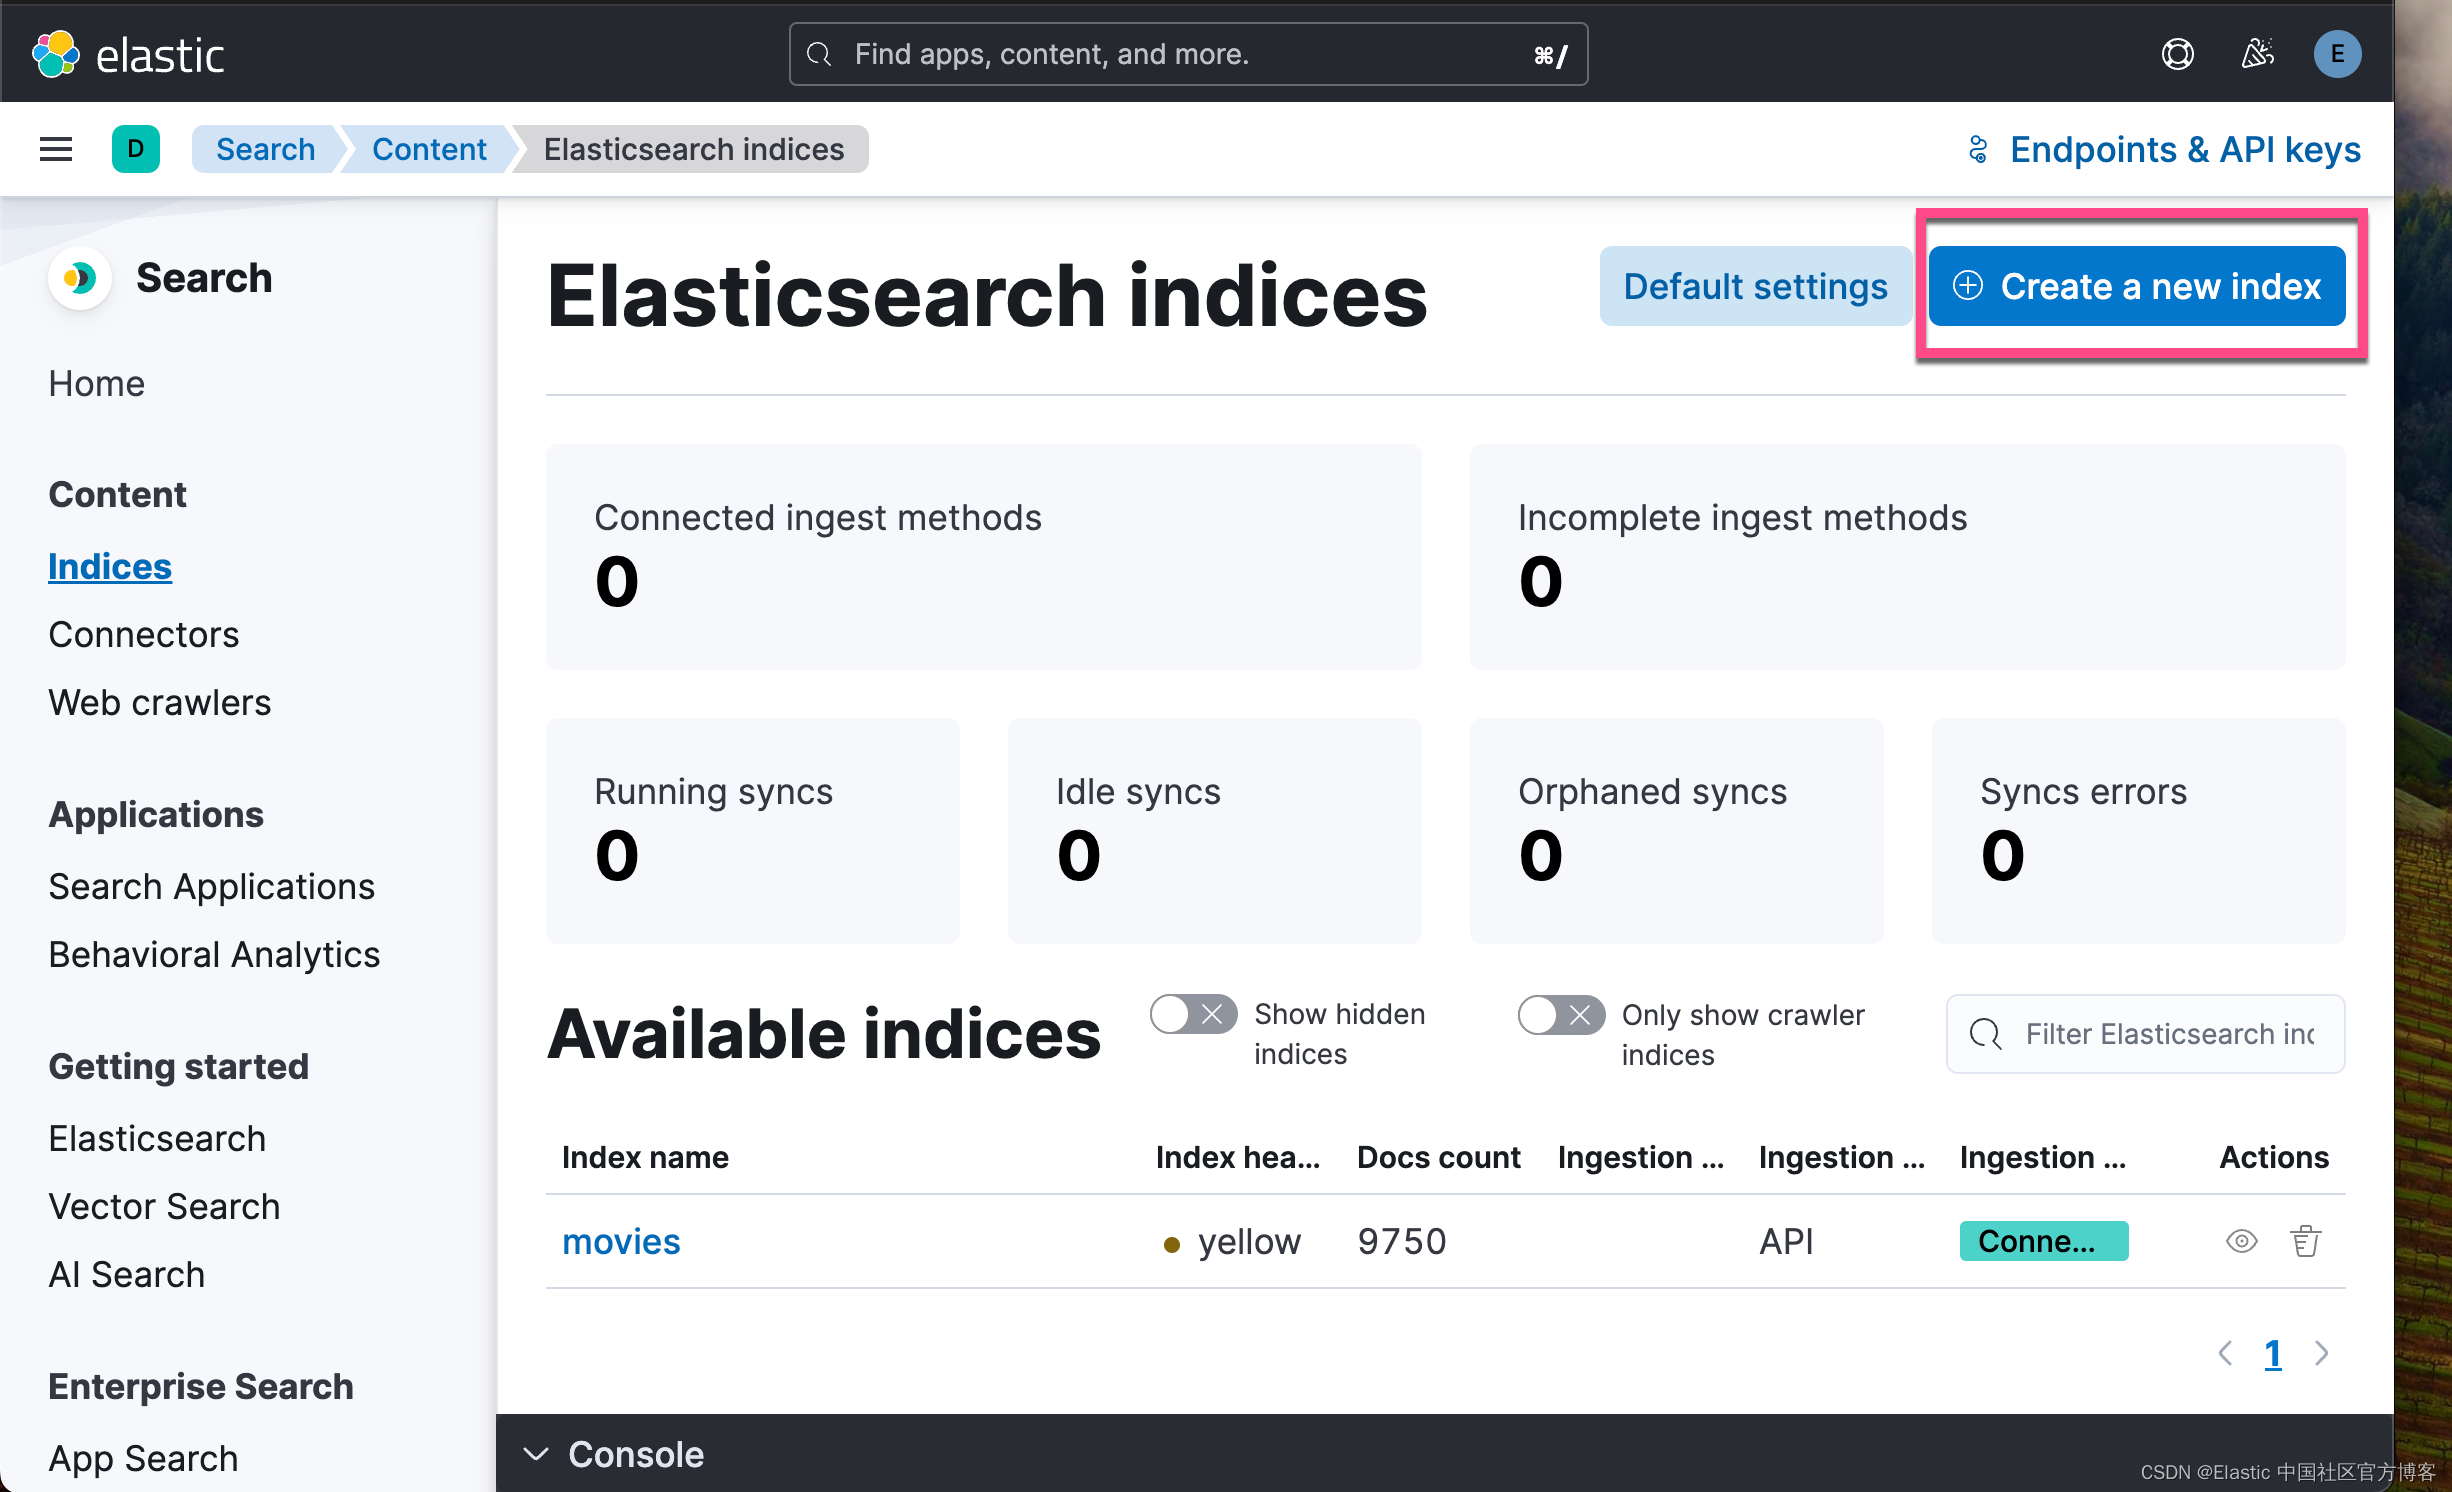Open the movies index
Viewport: 2452px width, 1492px height.
pyautogui.click(x=621, y=1241)
